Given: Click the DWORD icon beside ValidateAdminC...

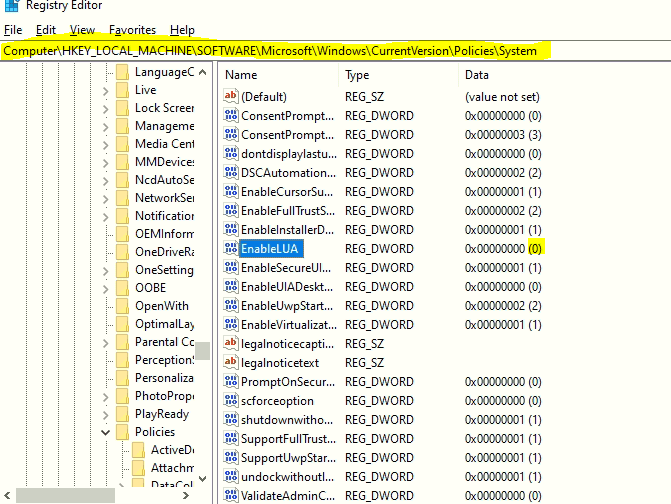Looking at the screenshot, I should [x=231, y=495].
